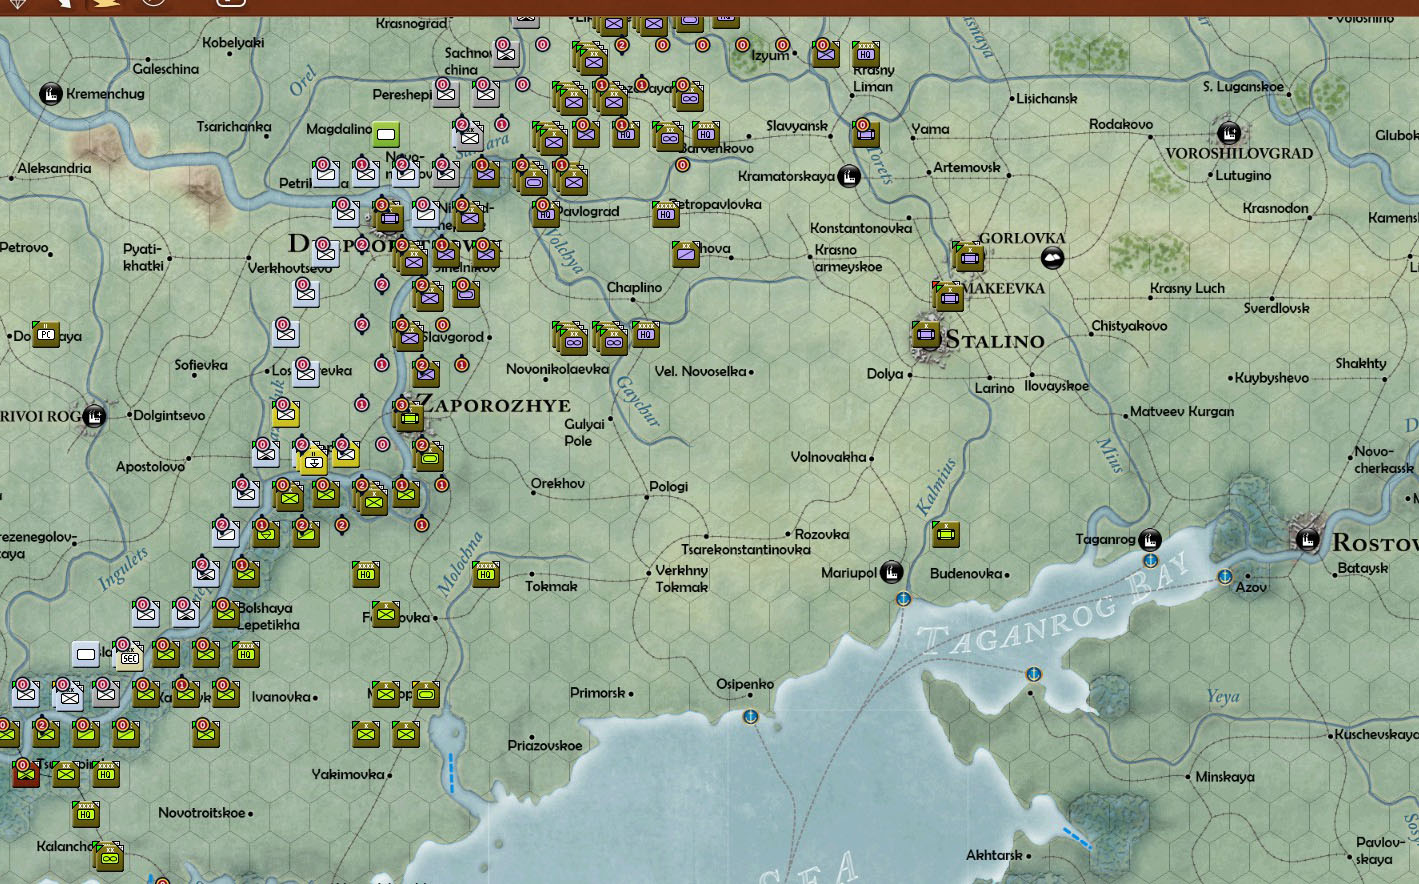This screenshot has height=884, width=1419.
Task: Select the port anchor icon below Osipenko
Action: 750,716
